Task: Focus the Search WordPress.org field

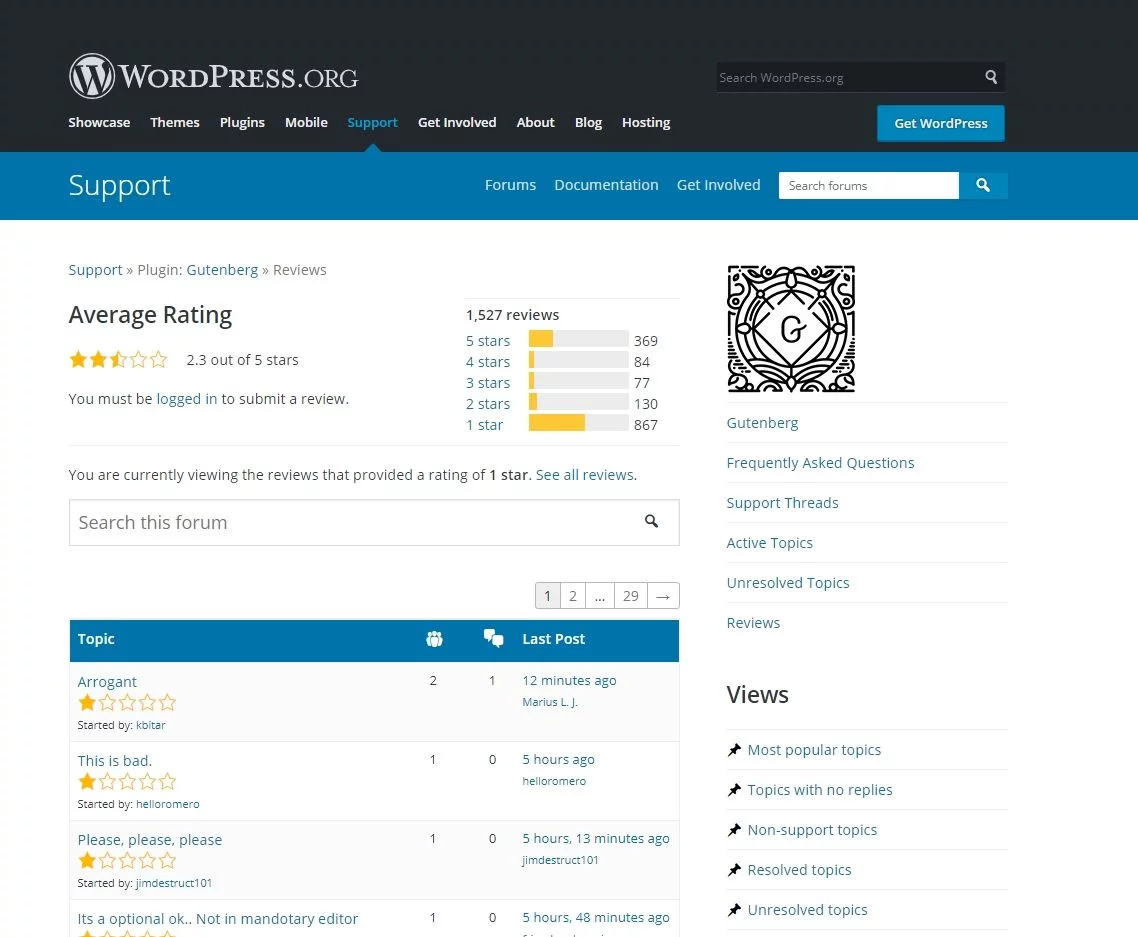Action: tap(849, 77)
